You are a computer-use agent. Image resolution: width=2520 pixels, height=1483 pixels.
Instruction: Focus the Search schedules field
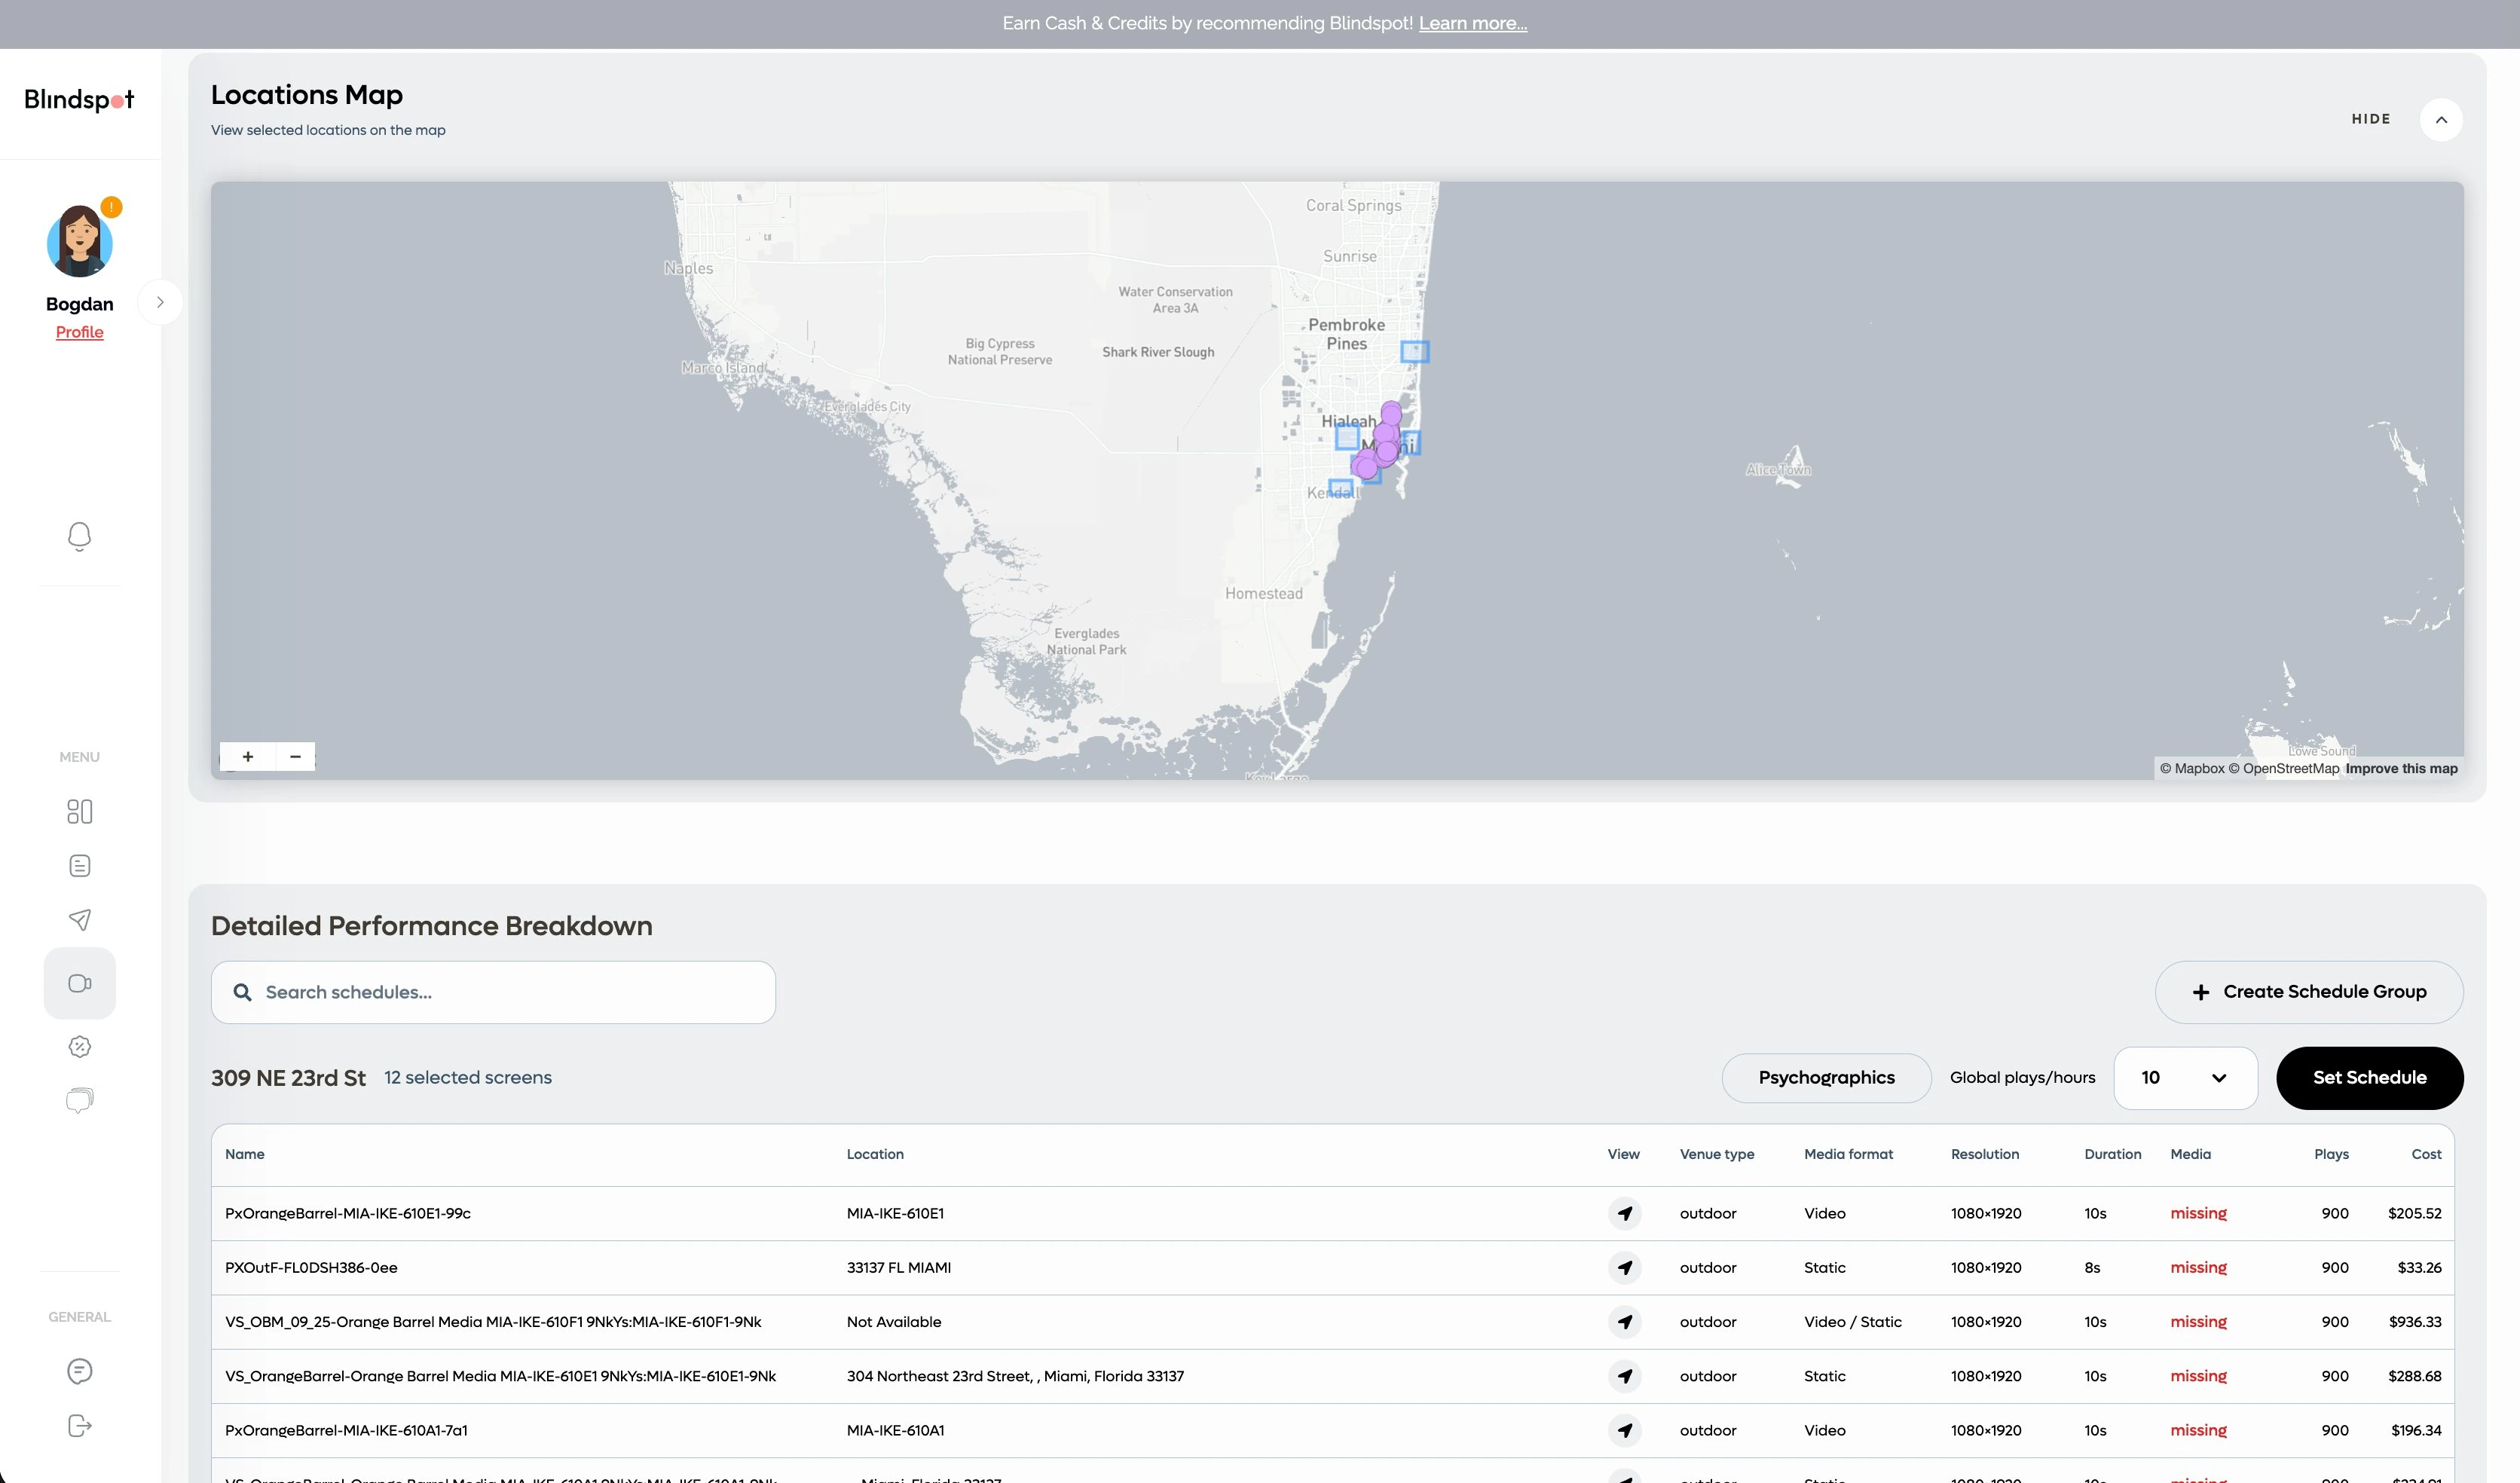coord(493,992)
